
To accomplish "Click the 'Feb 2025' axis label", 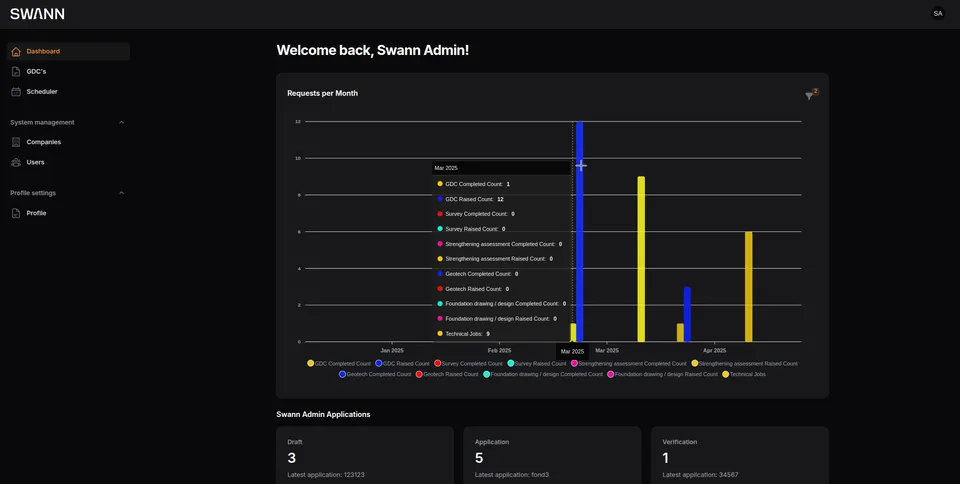I will tap(499, 351).
